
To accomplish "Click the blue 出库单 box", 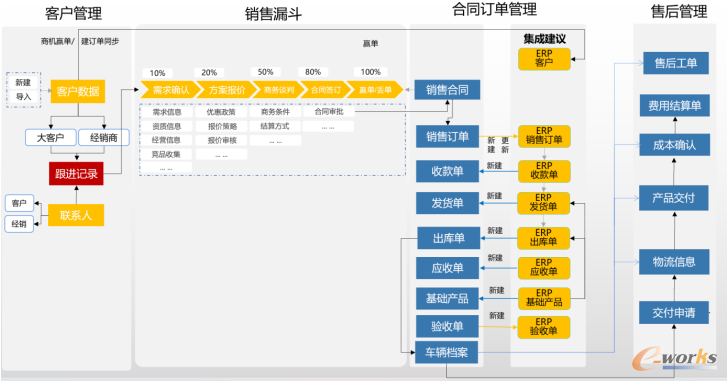I will click(448, 238).
